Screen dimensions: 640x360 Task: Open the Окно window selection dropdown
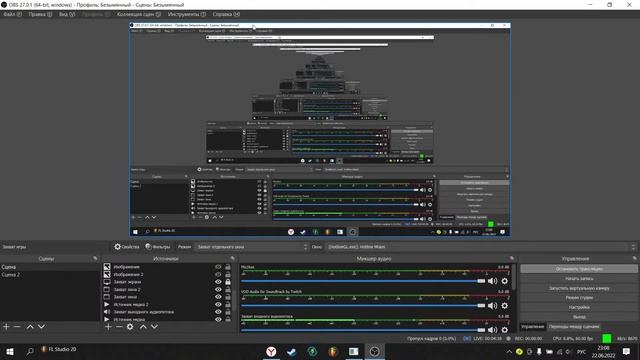(481, 247)
